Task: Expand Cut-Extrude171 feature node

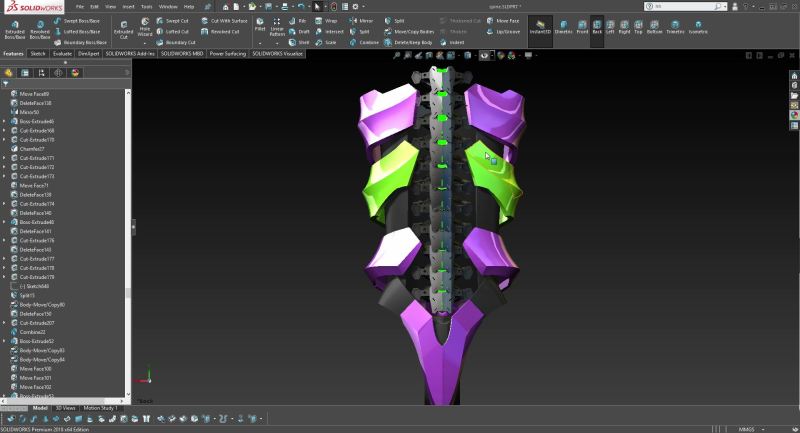Action: click(x=5, y=158)
